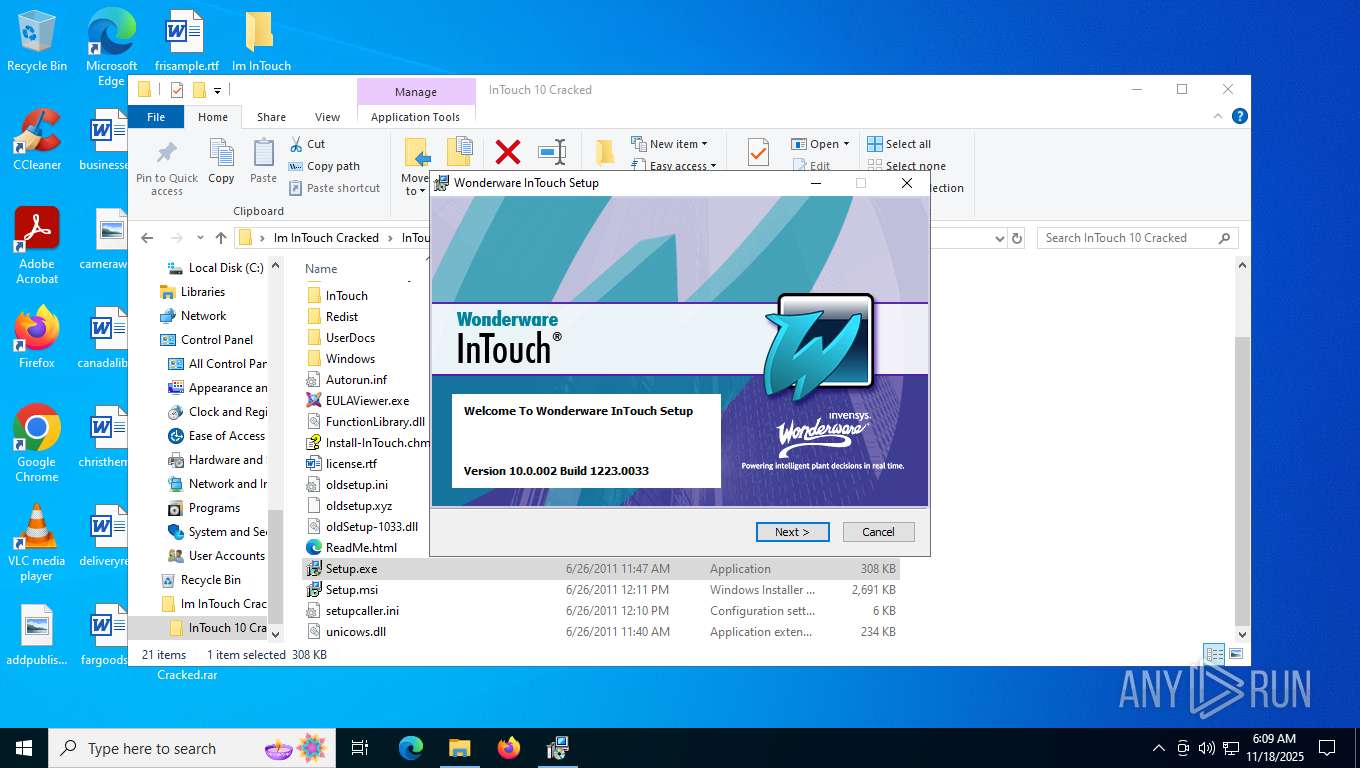Open Task View on taskbar

coord(360,748)
